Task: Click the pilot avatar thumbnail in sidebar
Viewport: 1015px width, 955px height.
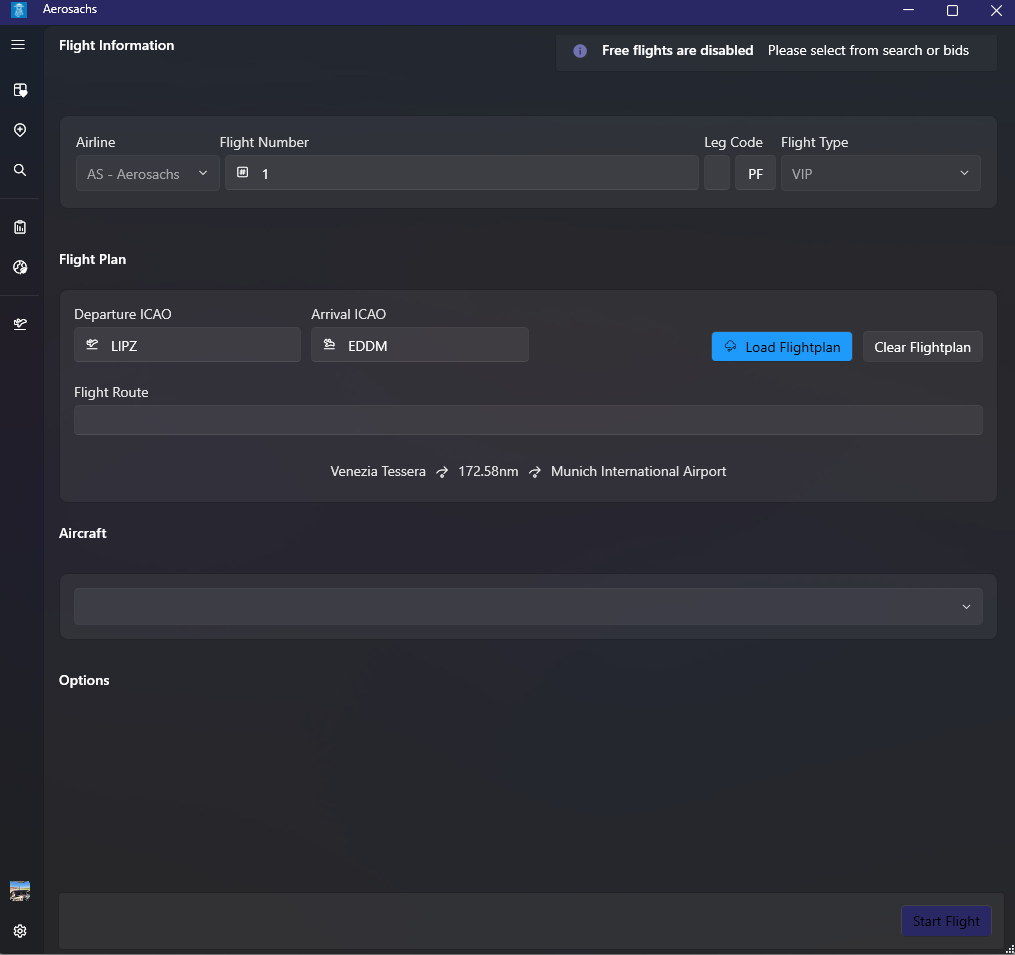Action: 19,891
